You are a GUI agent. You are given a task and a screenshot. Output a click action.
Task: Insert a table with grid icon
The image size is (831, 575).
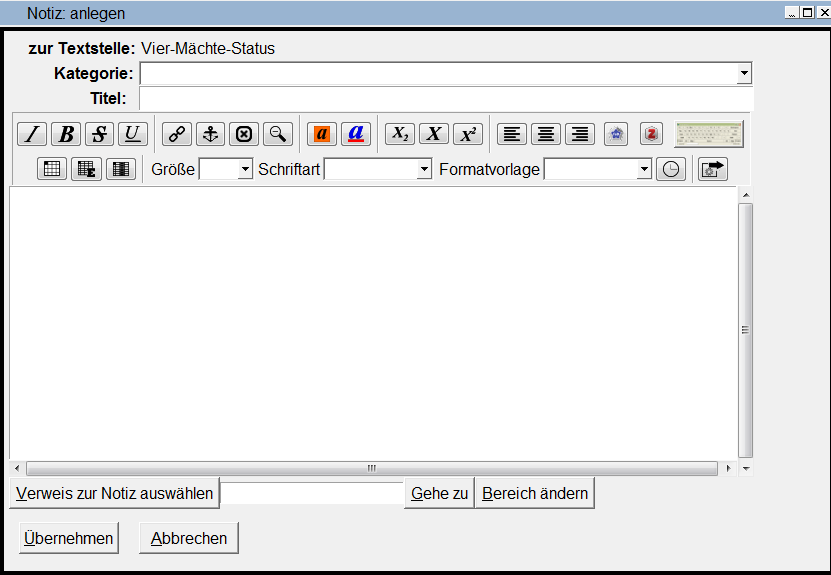(52, 169)
